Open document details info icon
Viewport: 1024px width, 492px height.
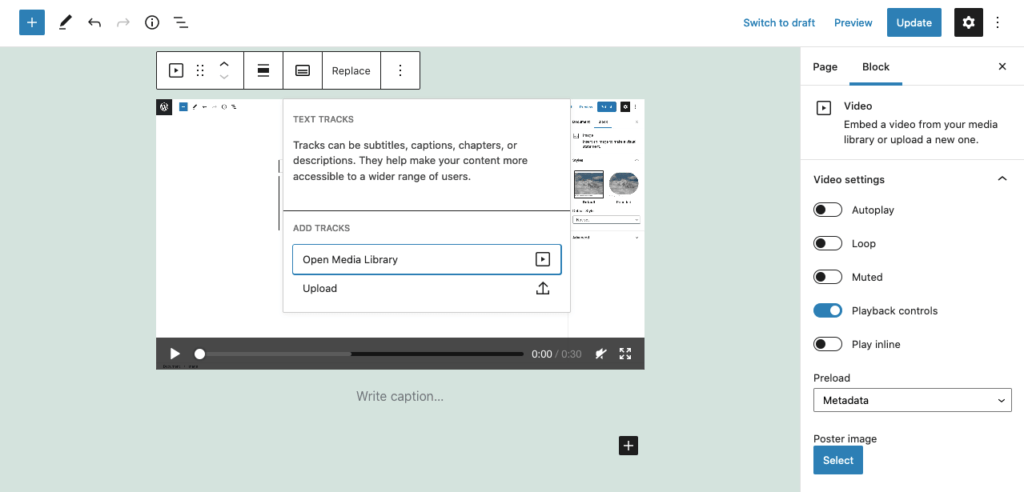[x=152, y=22]
